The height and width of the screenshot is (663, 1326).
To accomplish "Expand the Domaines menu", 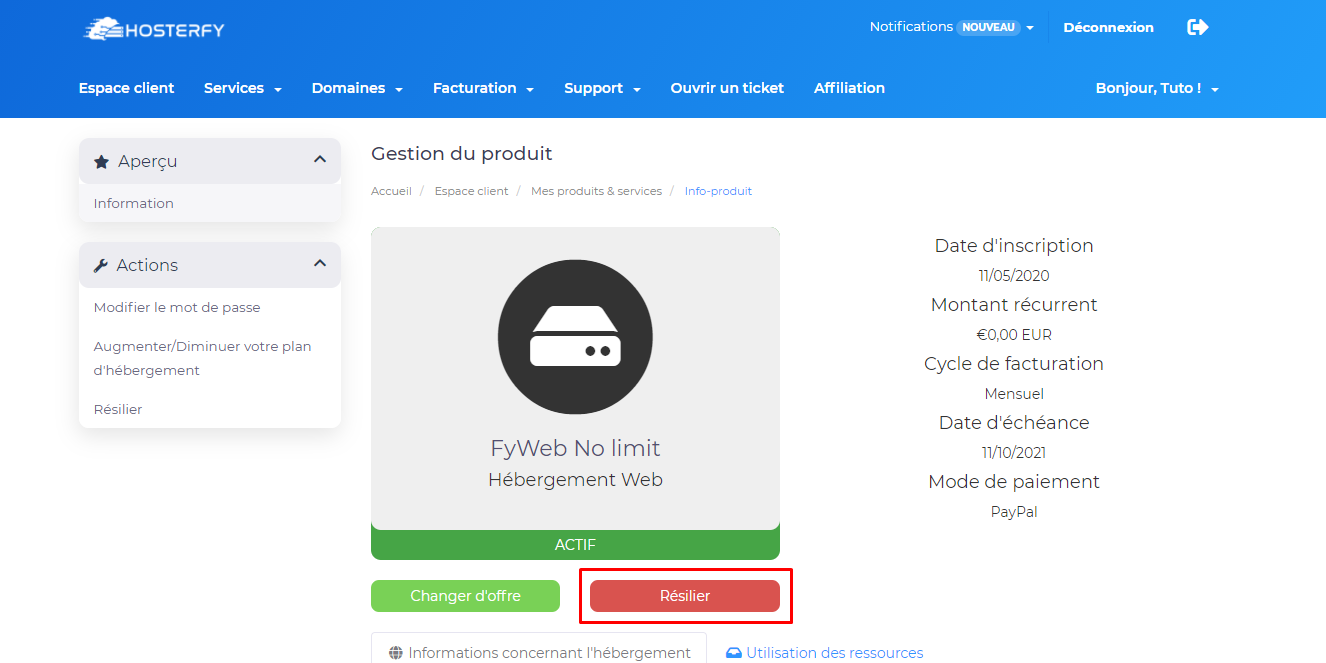I will click(357, 88).
